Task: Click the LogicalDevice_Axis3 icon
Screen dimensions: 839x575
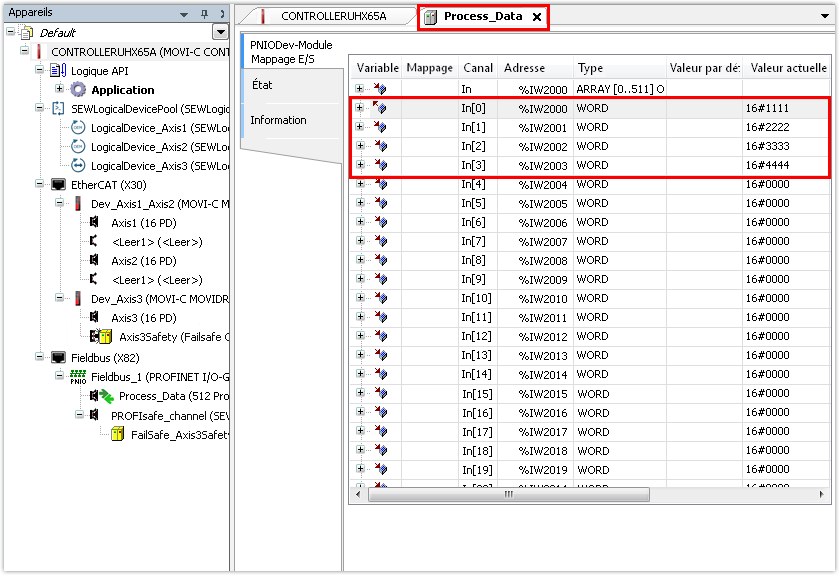Action: pos(78,166)
